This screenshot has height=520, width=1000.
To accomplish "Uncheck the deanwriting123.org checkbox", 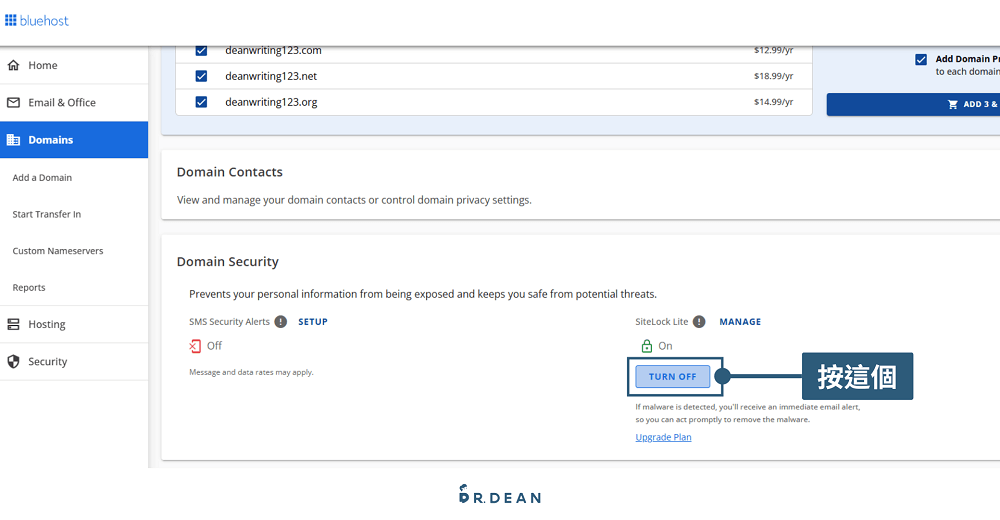I will [x=201, y=102].
